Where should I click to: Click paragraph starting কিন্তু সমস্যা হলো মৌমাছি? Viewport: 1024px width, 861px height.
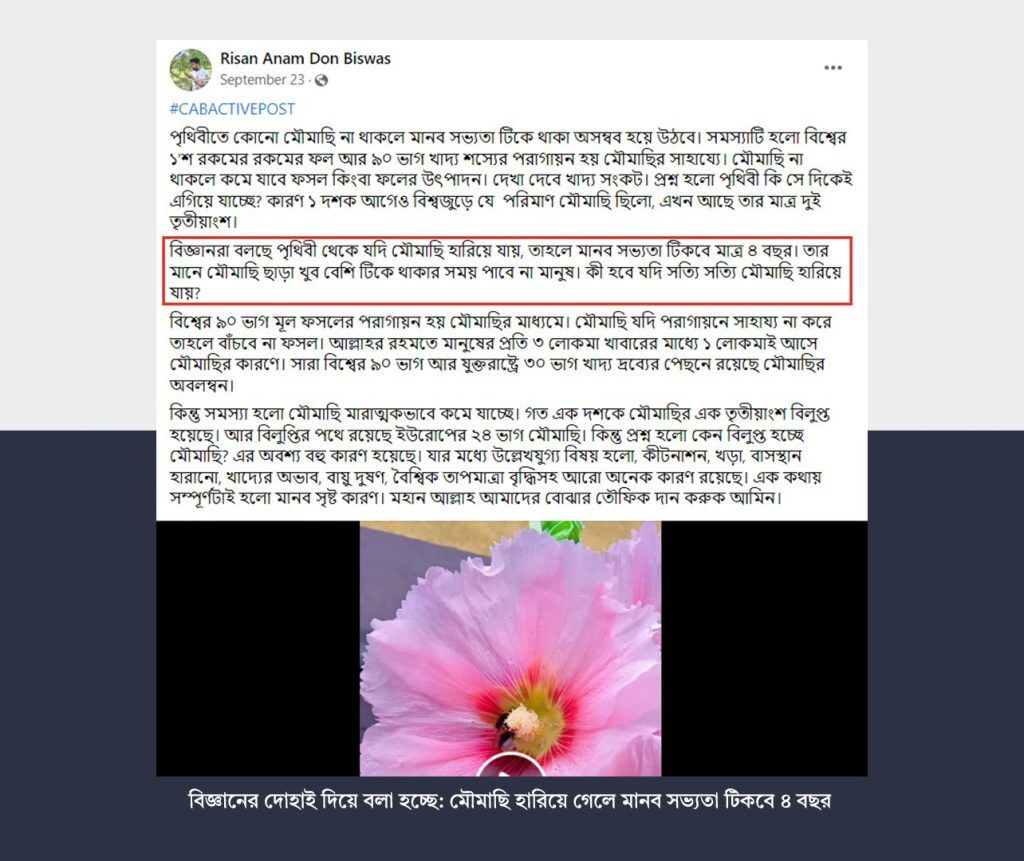tap(496, 456)
